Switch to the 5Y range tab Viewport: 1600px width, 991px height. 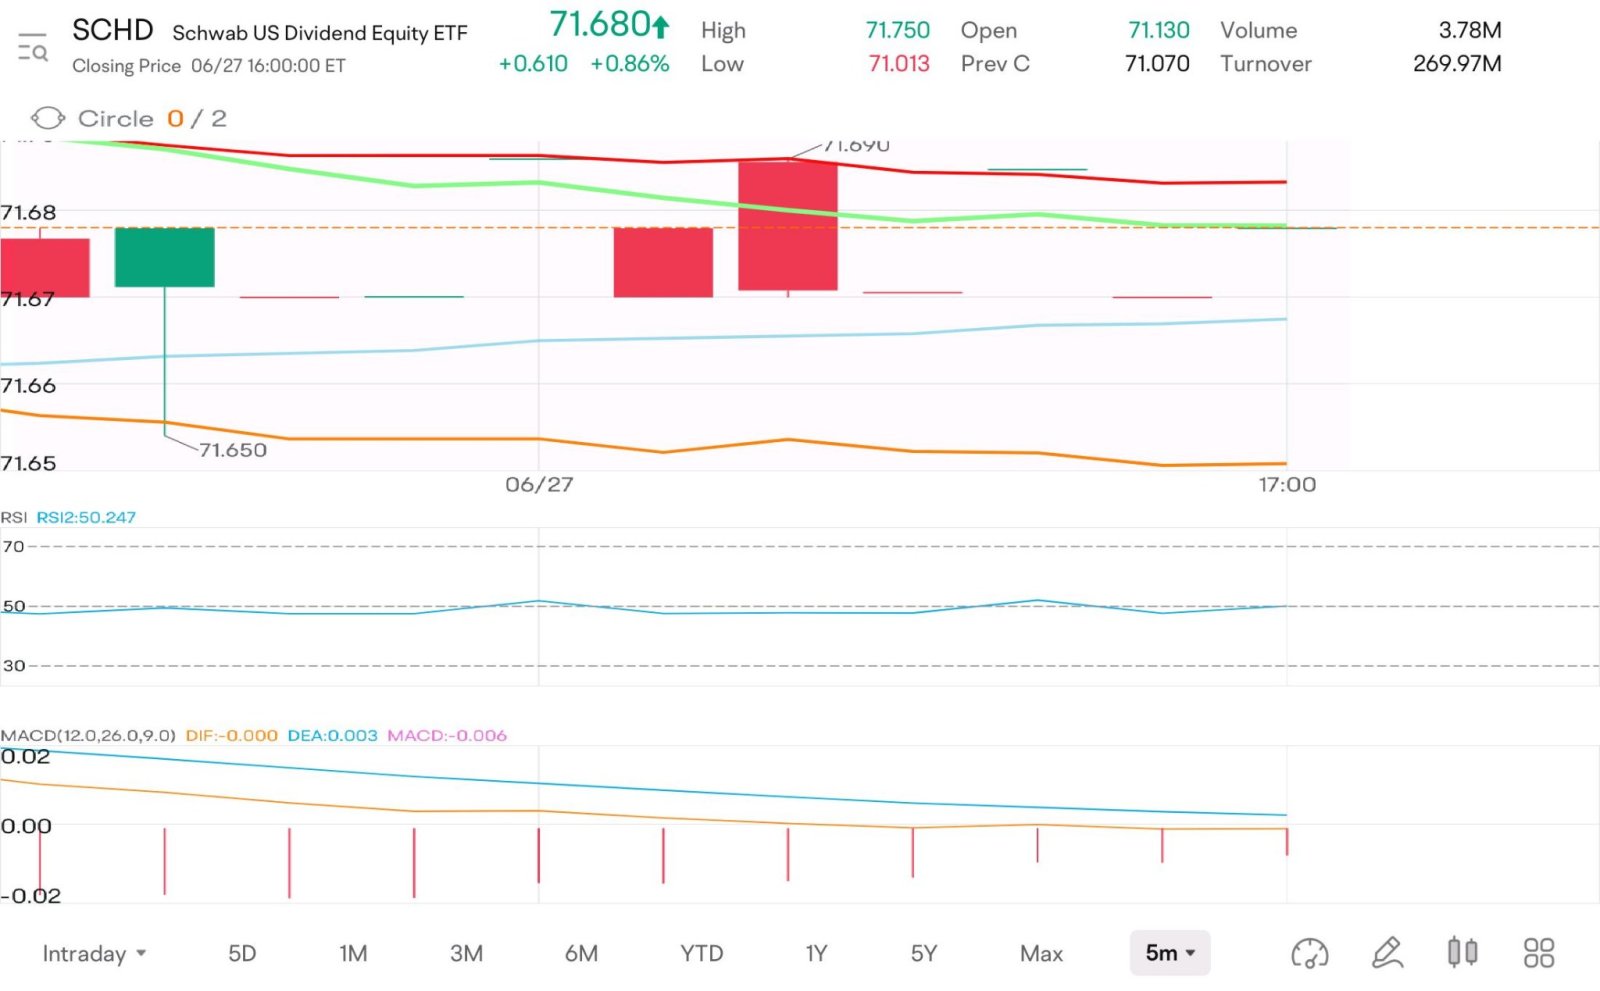(924, 954)
